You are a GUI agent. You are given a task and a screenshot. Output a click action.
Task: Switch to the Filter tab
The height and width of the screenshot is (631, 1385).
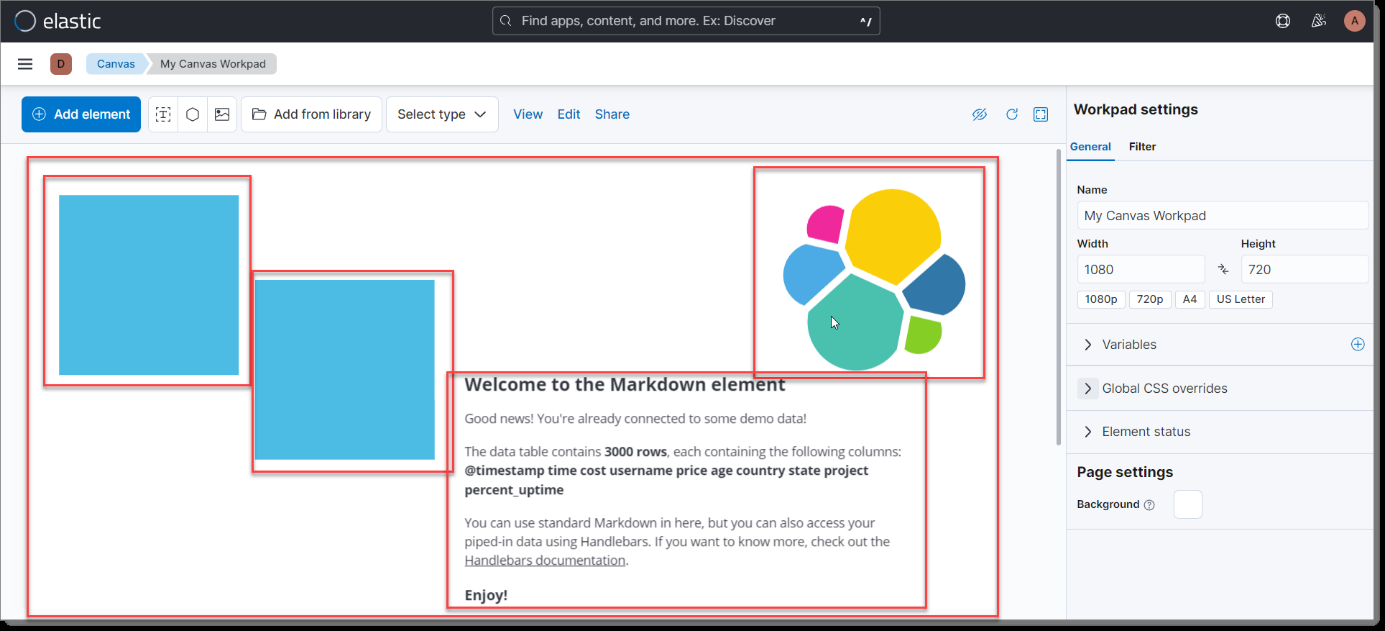click(1142, 146)
